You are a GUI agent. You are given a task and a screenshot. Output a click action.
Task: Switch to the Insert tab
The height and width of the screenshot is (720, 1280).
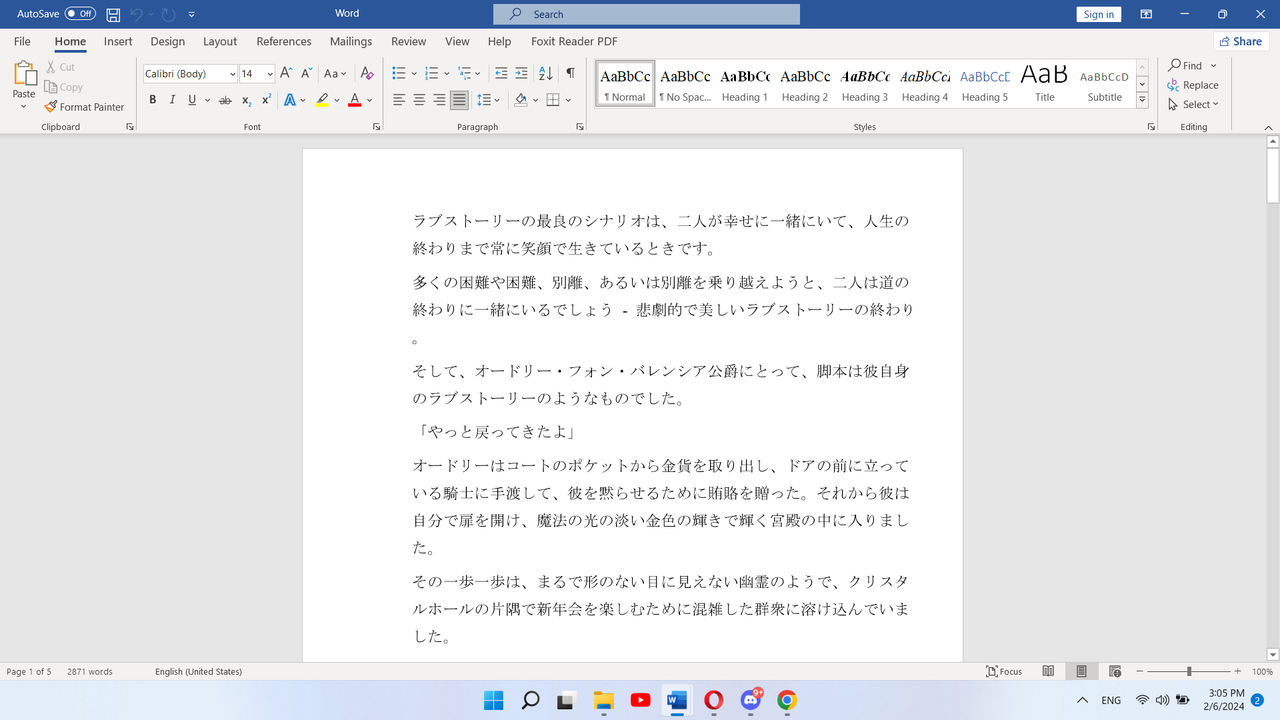[118, 41]
